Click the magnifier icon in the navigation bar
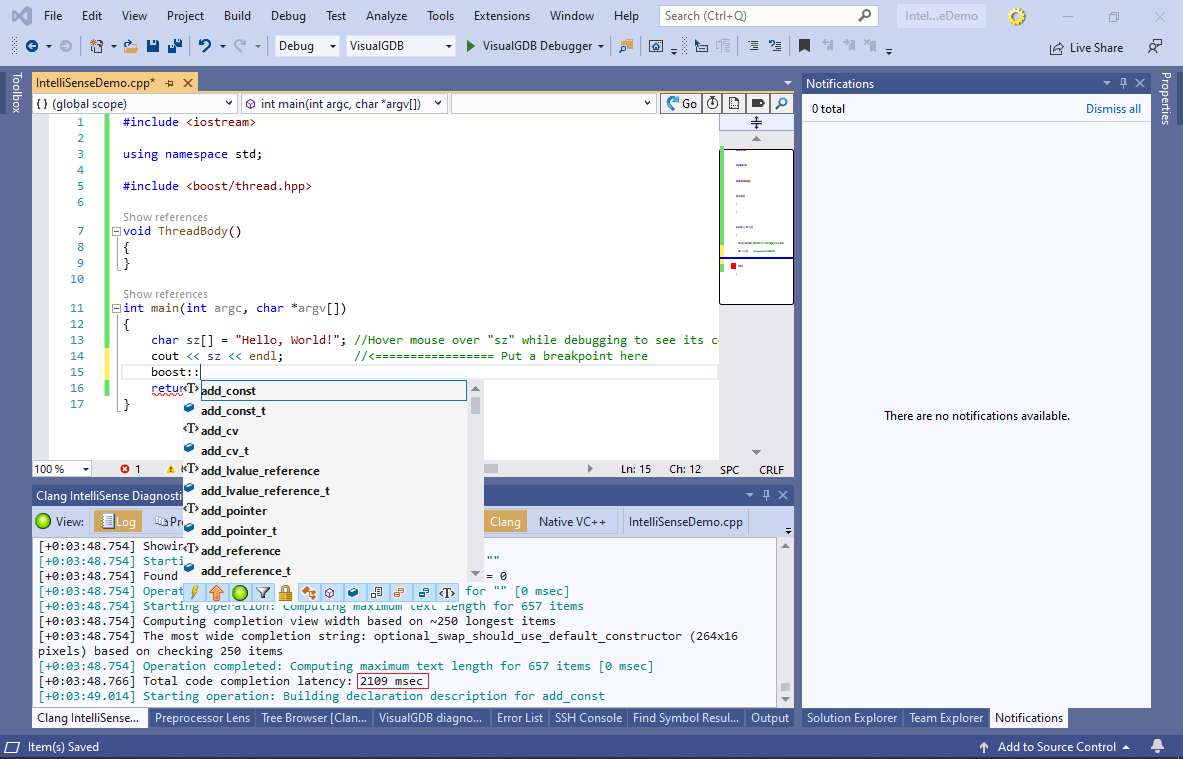Image resolution: width=1183 pixels, height=759 pixels. click(782, 103)
